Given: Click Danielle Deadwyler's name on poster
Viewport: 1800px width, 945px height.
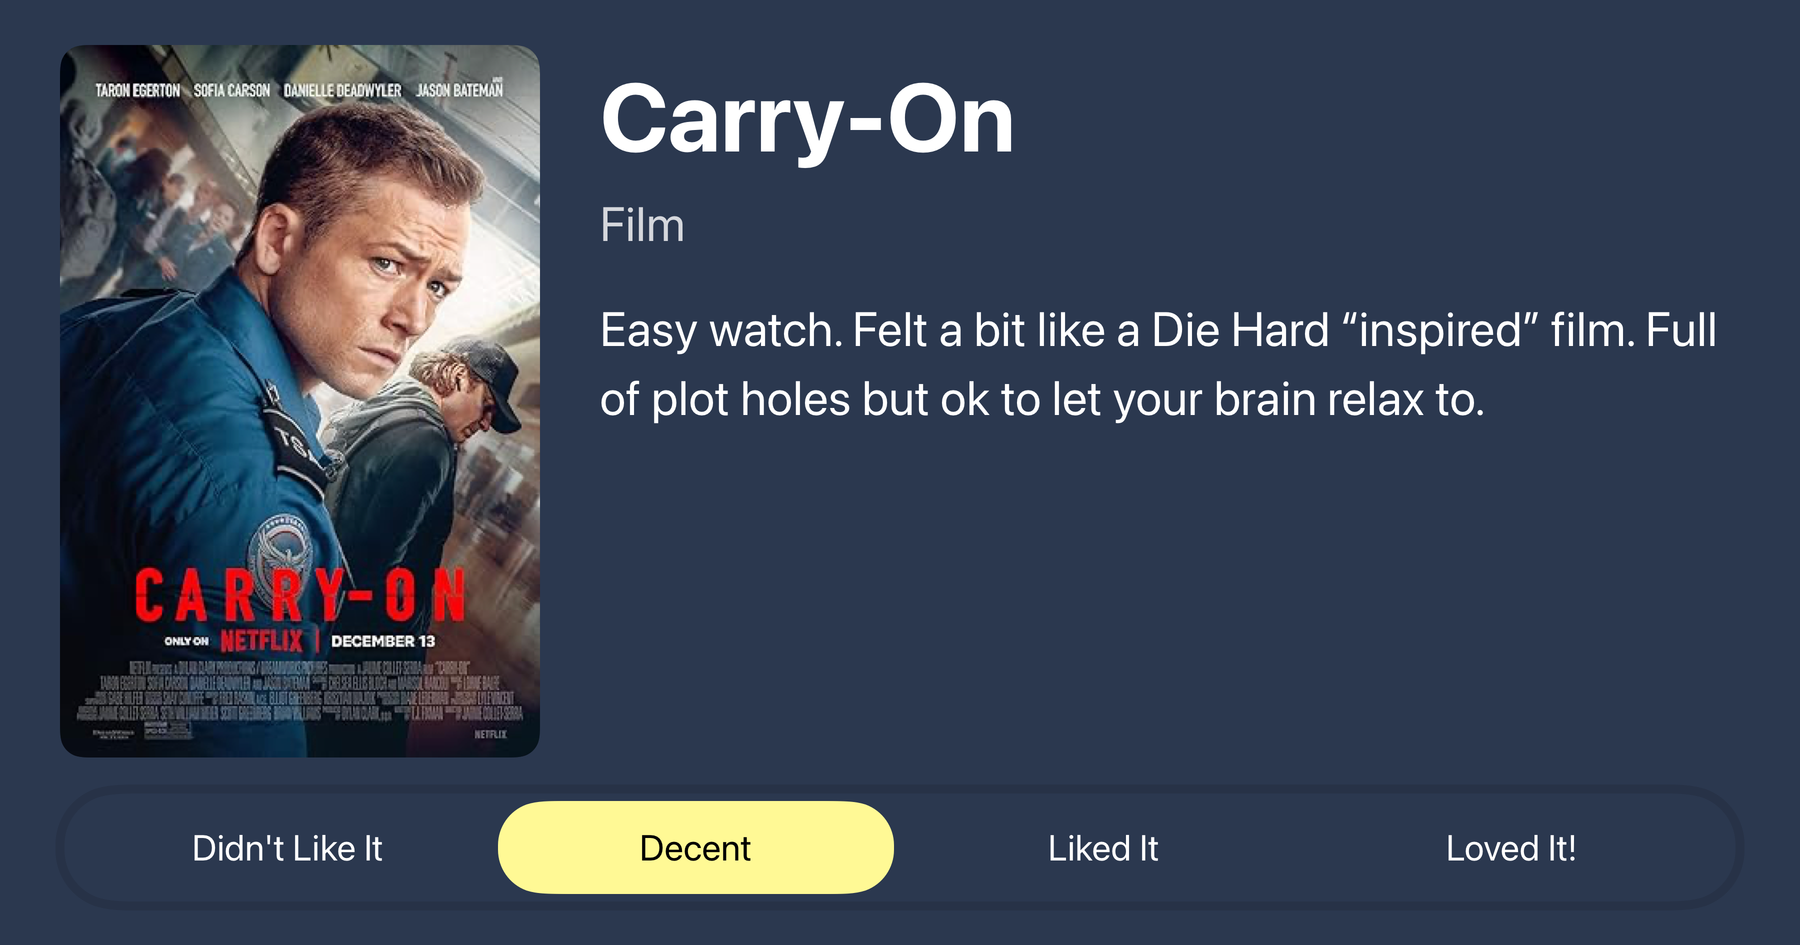Looking at the screenshot, I should pos(342,90).
